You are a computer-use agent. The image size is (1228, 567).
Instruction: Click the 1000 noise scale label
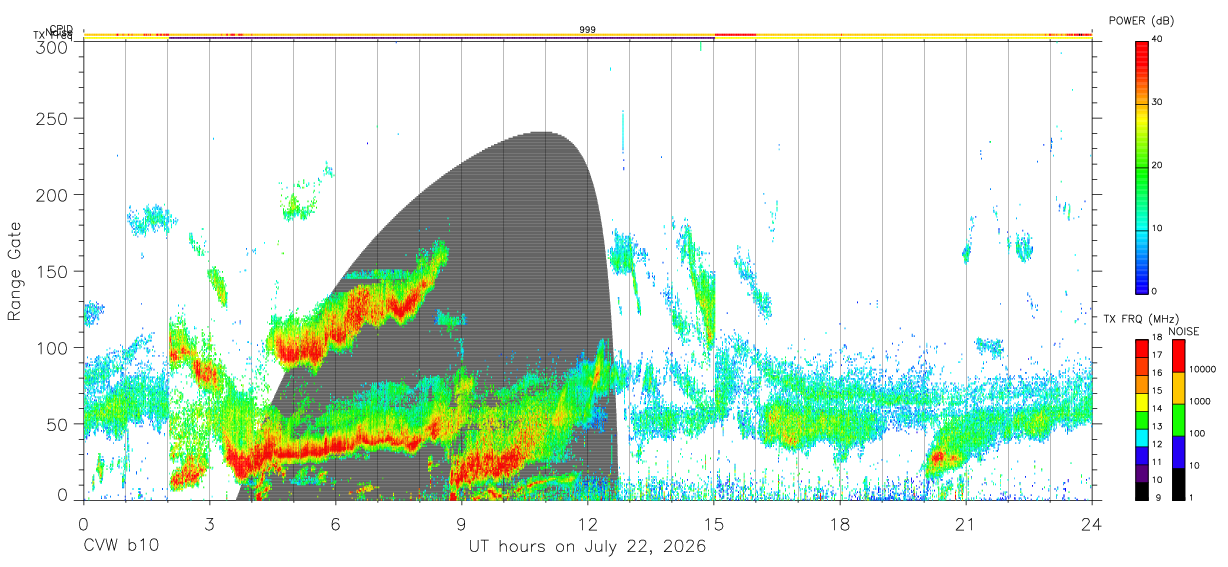pos(1200,401)
